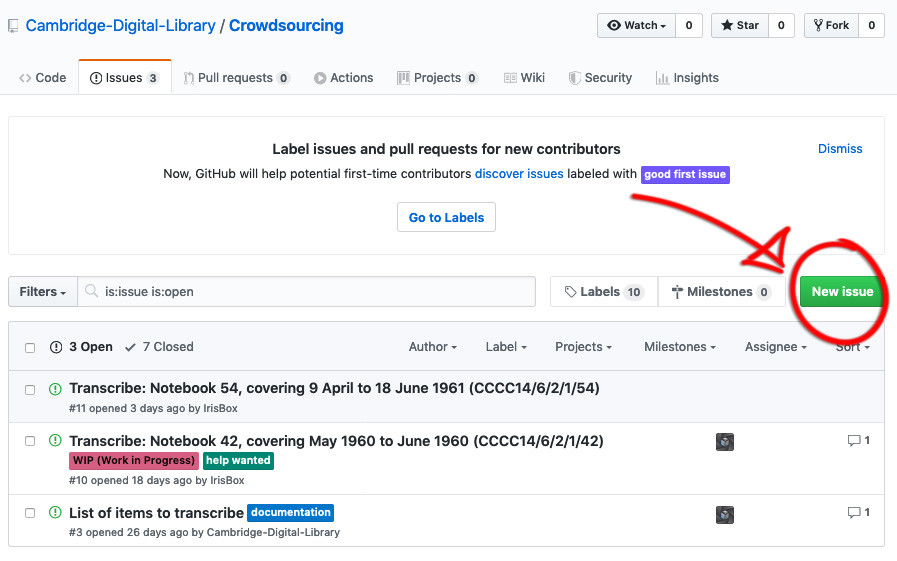The image size is (897, 561).
Task: Open the Transcribe Notebook 54 issue
Action: 334,388
